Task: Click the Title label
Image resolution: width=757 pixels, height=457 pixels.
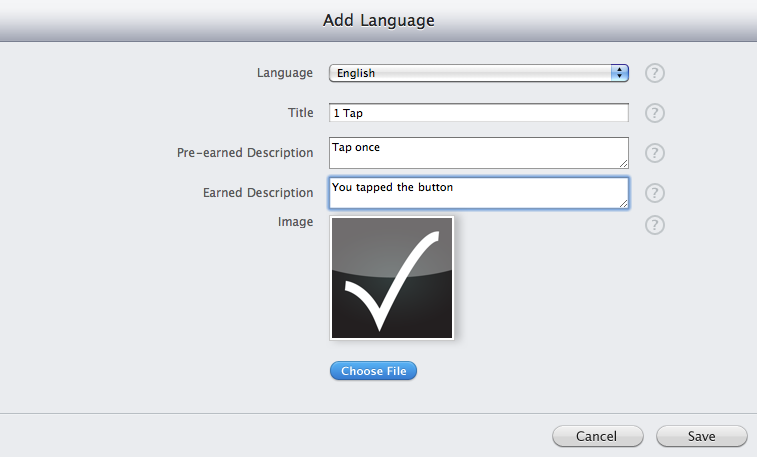Action: click(x=301, y=113)
